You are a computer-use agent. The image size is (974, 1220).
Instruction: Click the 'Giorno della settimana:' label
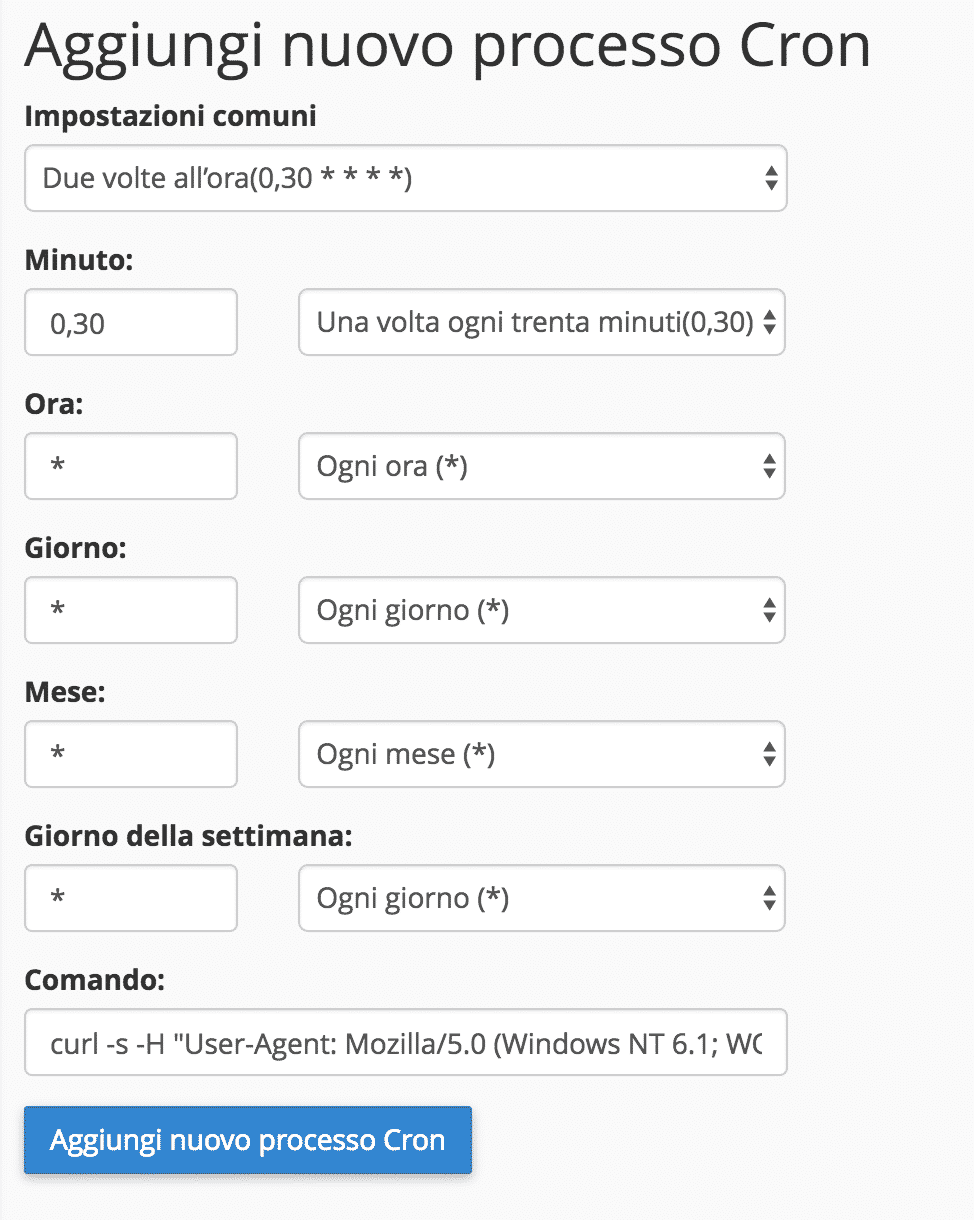[188, 837]
